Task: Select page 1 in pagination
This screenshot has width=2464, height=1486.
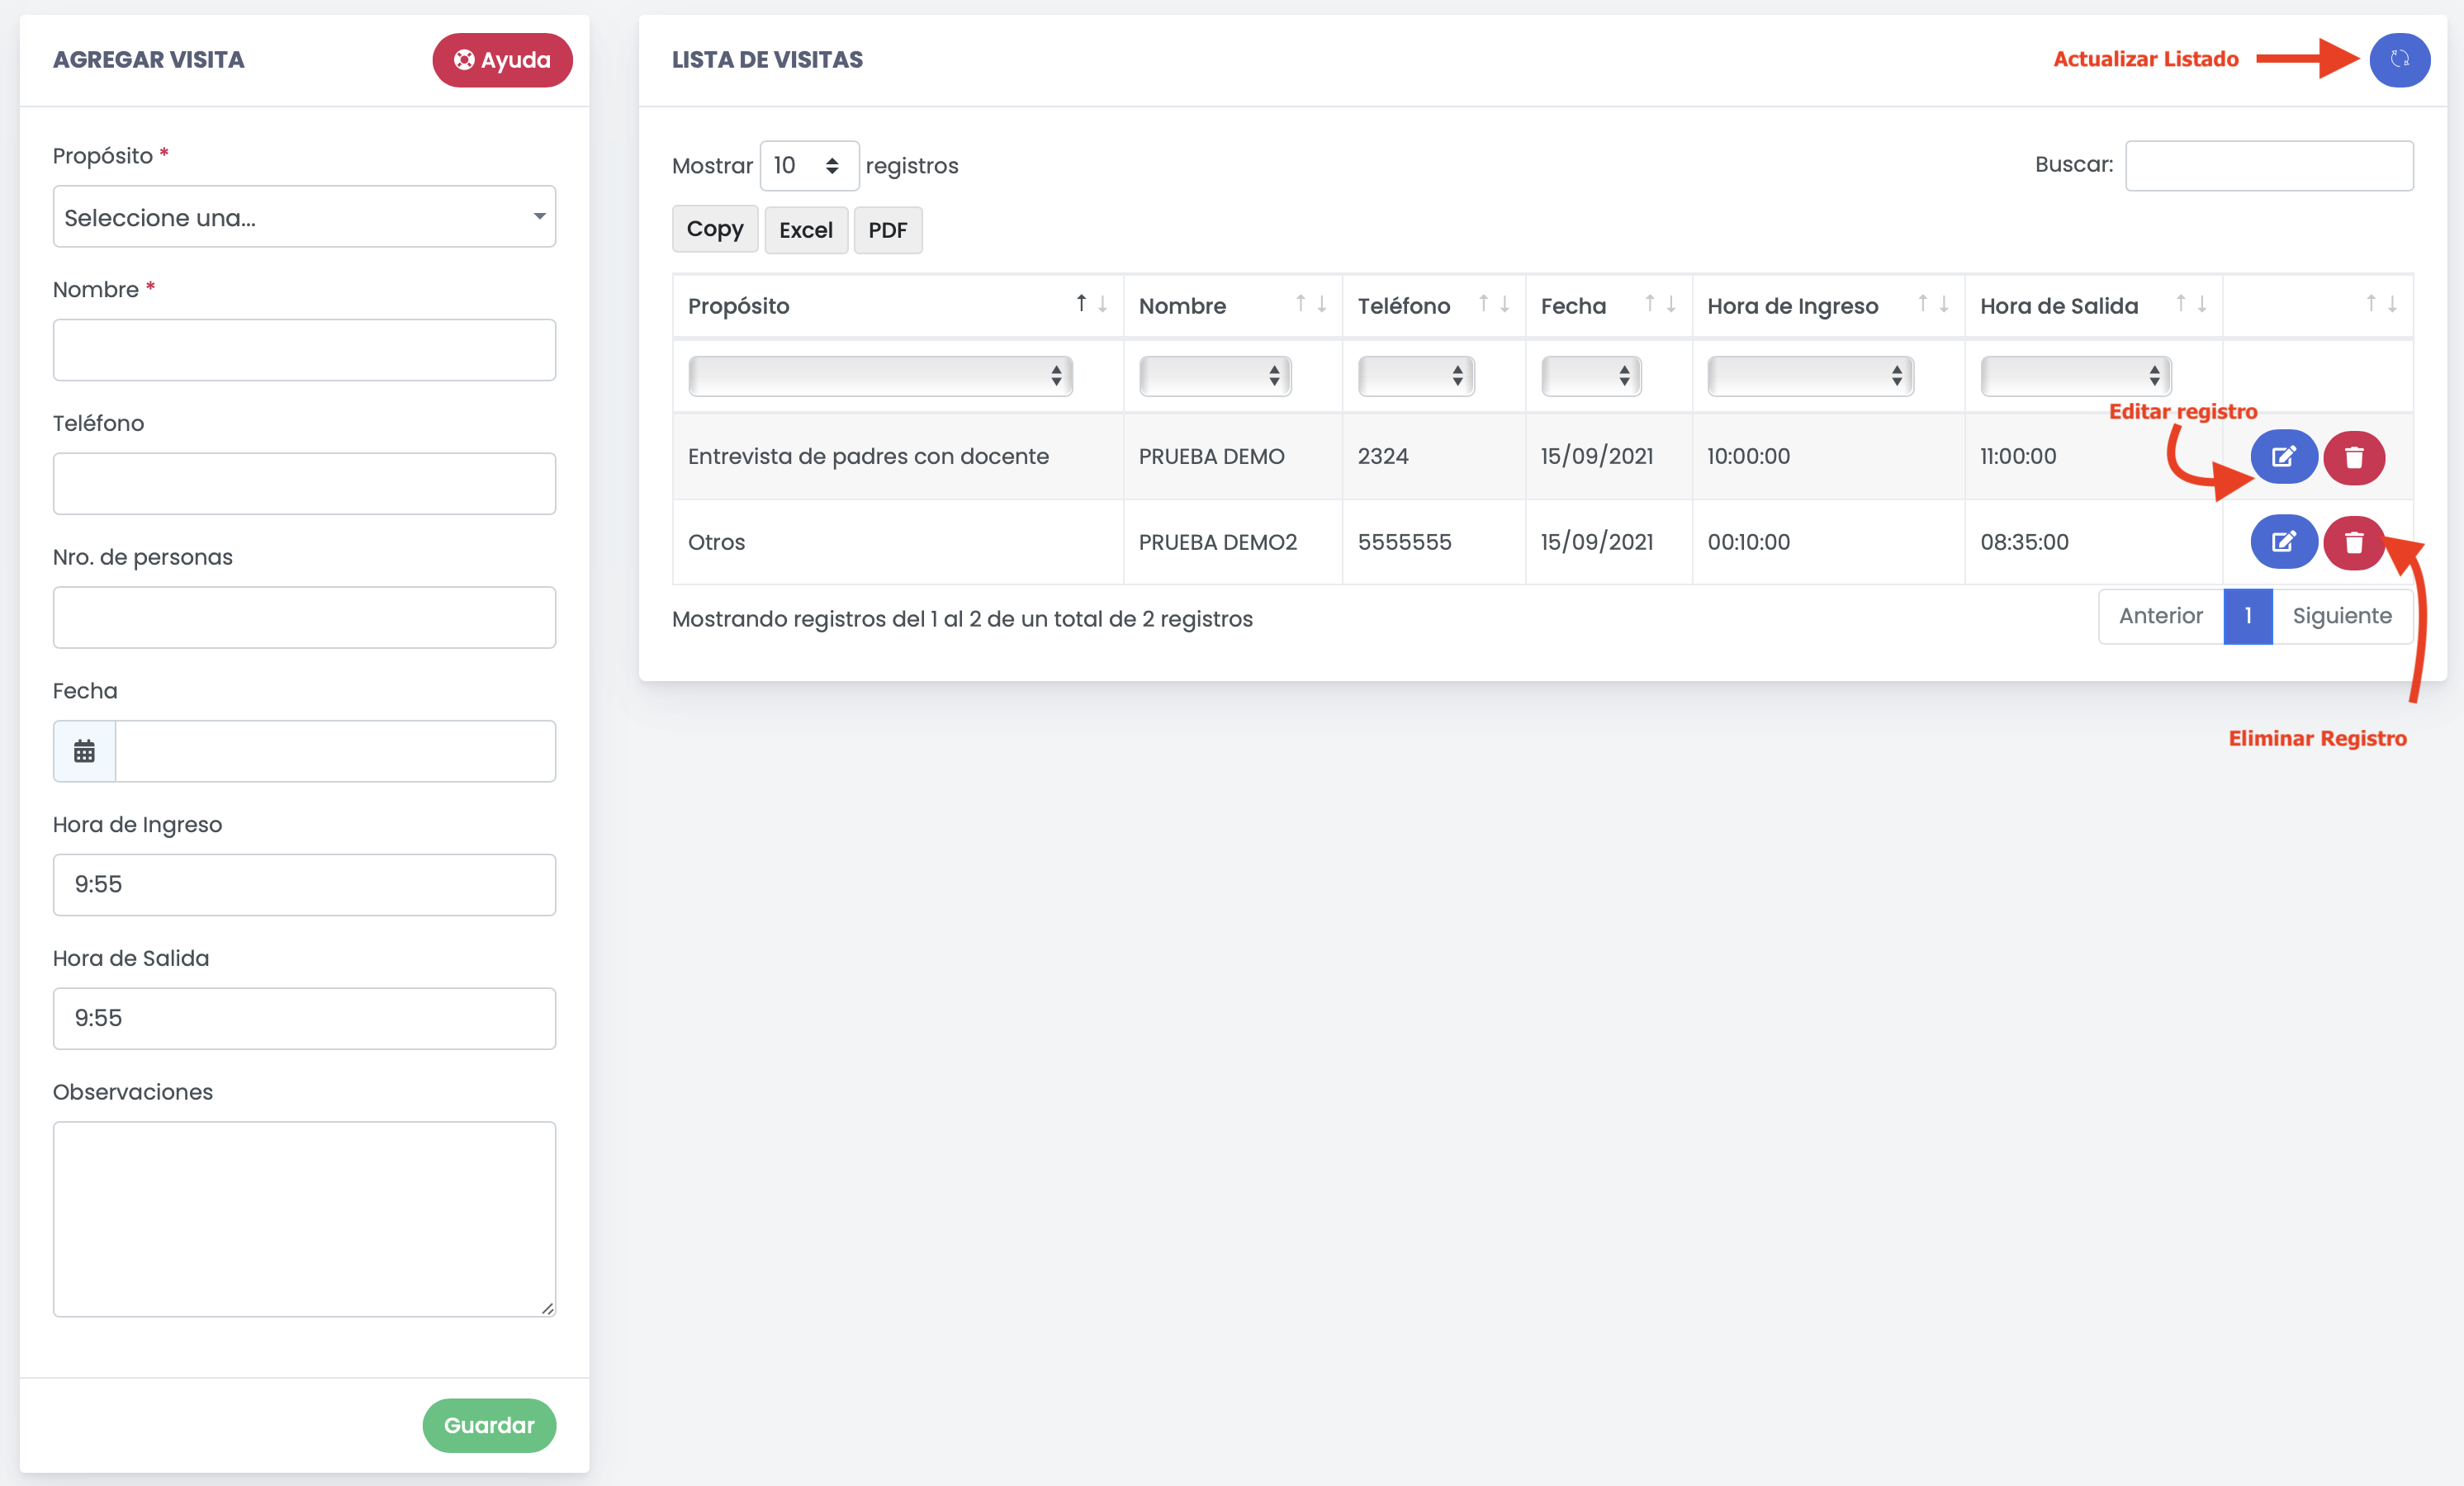Action: coord(2247,616)
